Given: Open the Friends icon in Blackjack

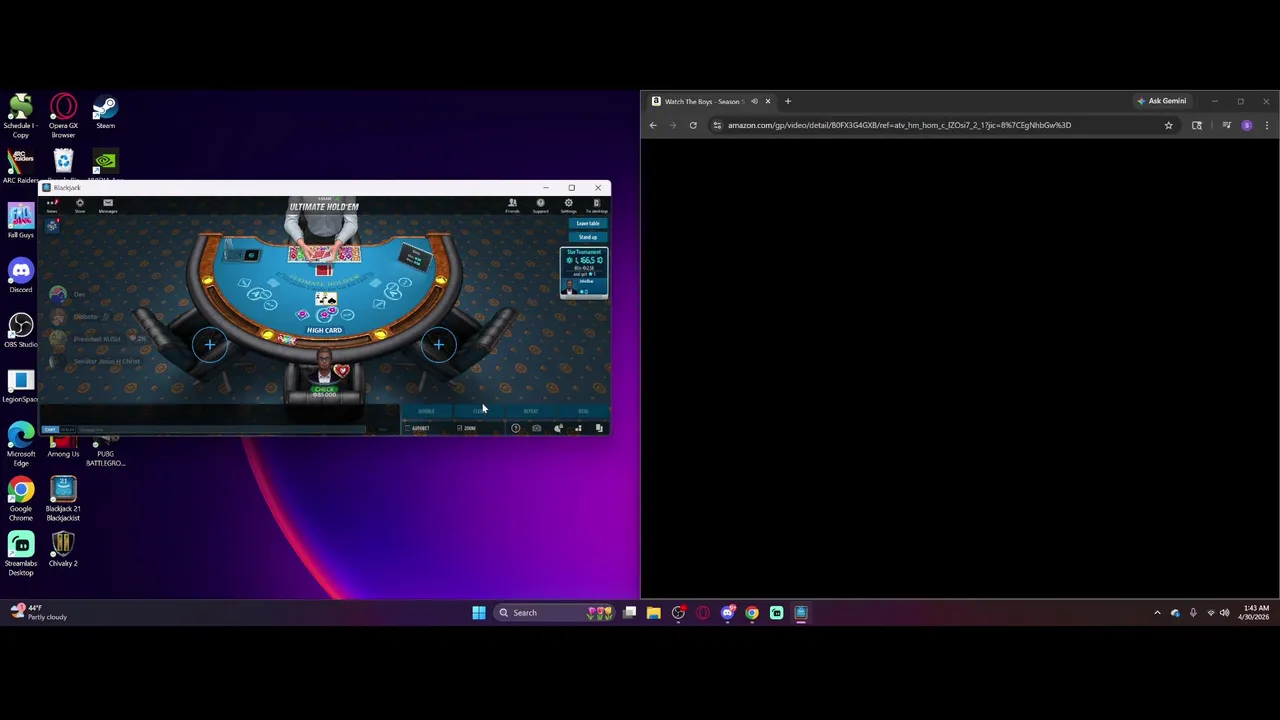Looking at the screenshot, I should pyautogui.click(x=512, y=205).
